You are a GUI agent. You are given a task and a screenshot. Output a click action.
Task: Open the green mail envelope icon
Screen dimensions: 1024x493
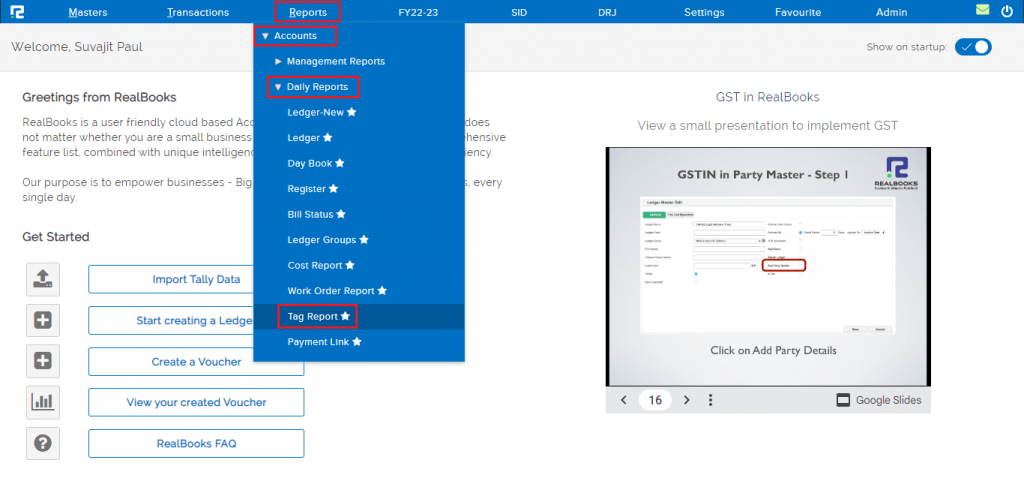click(x=983, y=10)
